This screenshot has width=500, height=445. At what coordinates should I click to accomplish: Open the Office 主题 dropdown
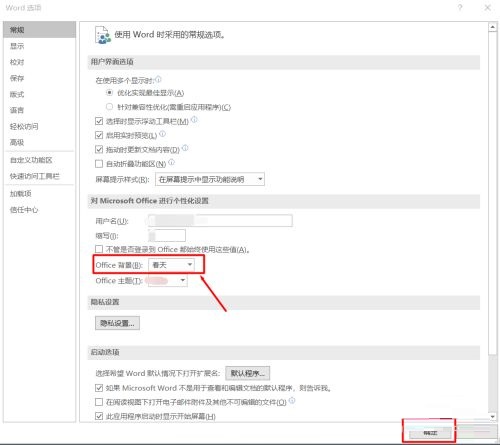click(x=168, y=281)
